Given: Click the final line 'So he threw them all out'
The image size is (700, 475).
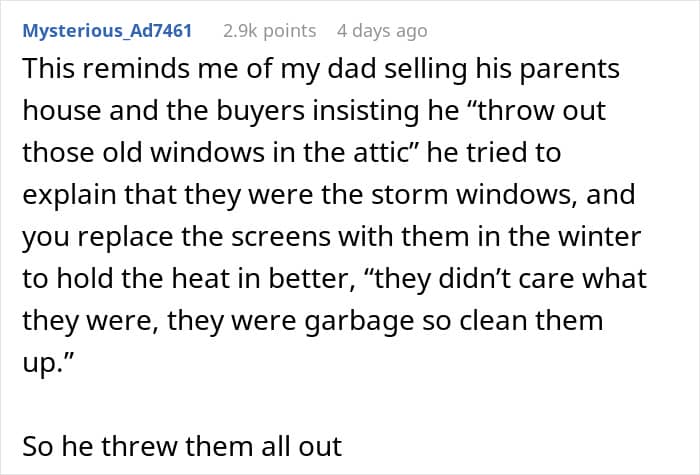Looking at the screenshot, I should [182, 446].
